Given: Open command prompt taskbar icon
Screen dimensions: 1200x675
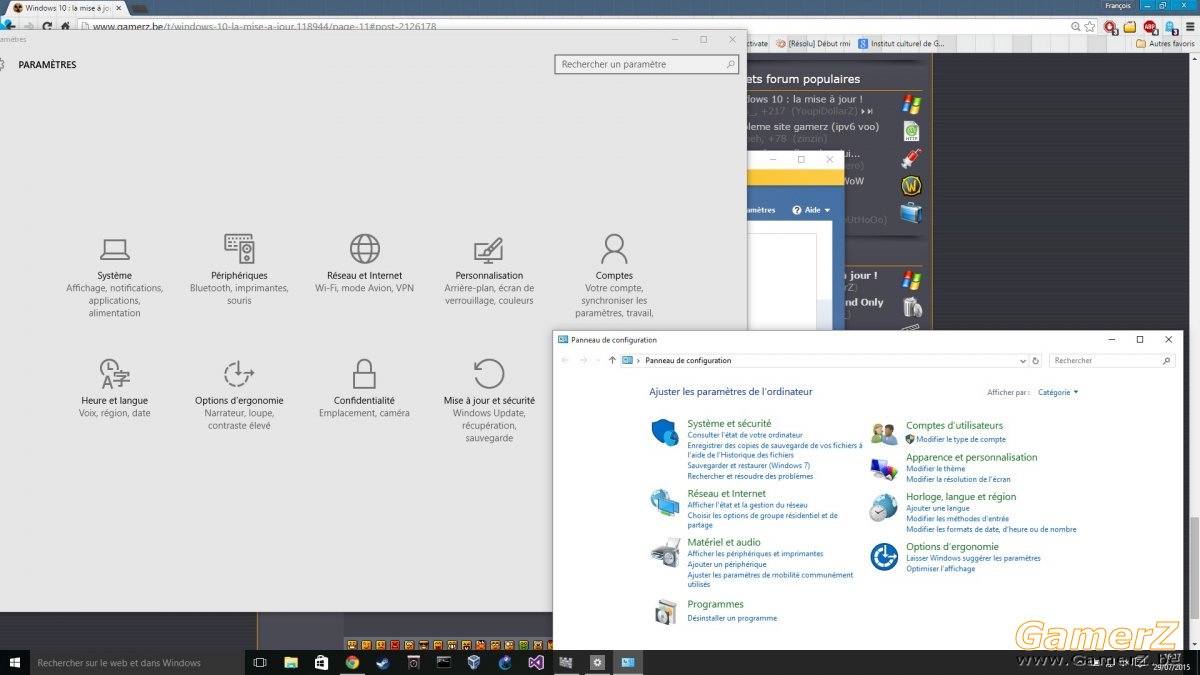Looking at the screenshot, I should [443, 662].
